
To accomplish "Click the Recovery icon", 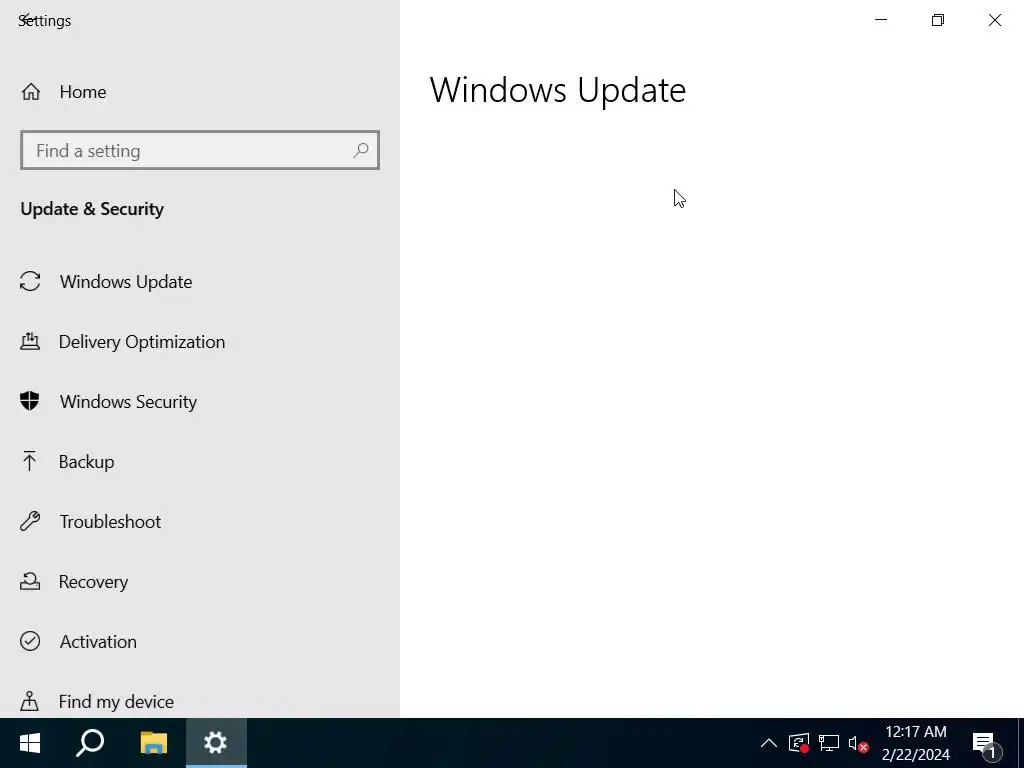I will [x=30, y=581].
